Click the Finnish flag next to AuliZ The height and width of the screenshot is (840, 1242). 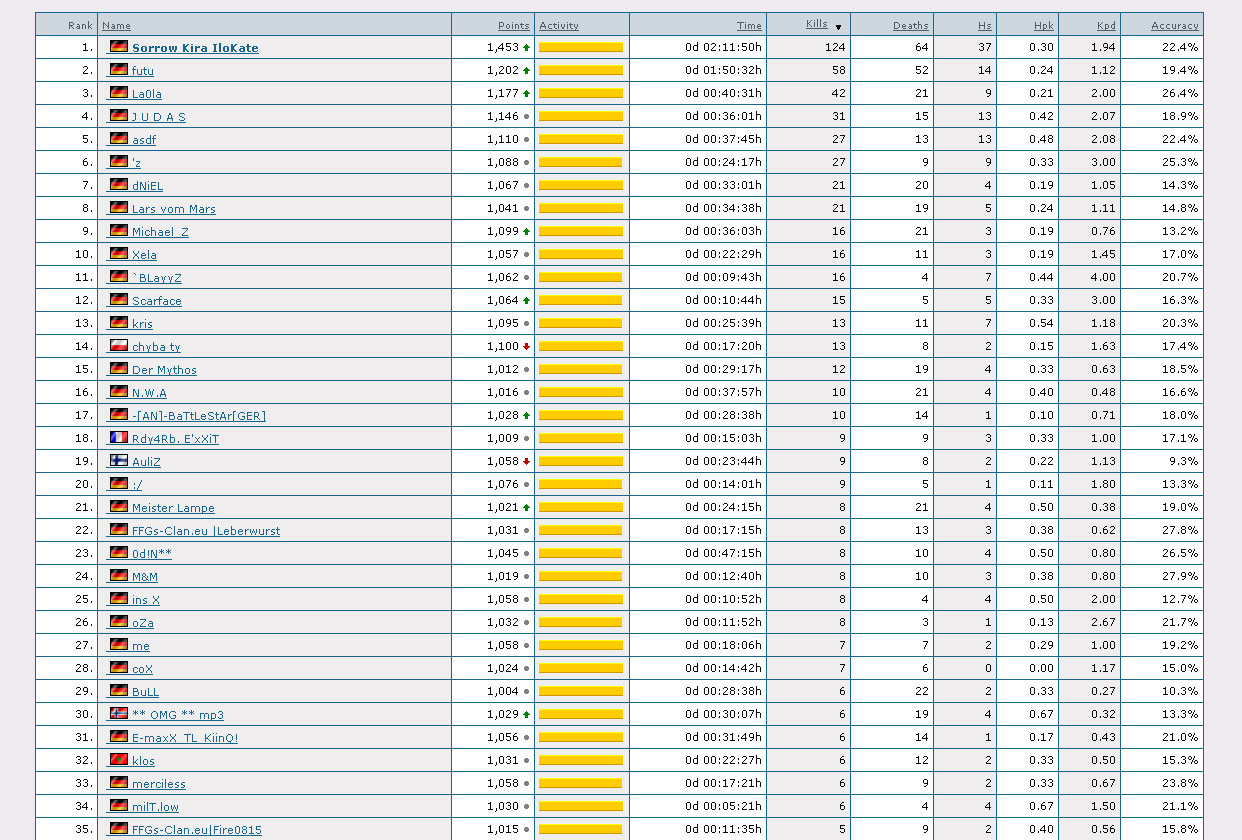click(118, 461)
